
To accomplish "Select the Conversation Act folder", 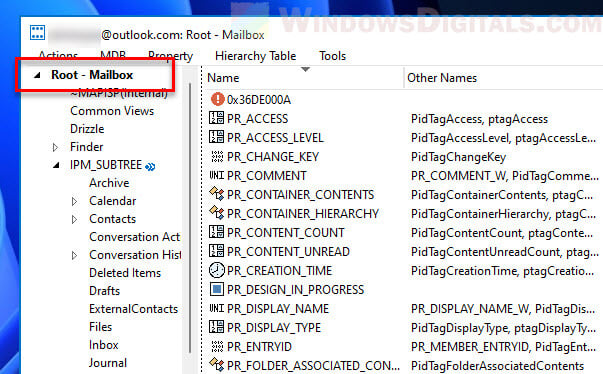I will (135, 237).
